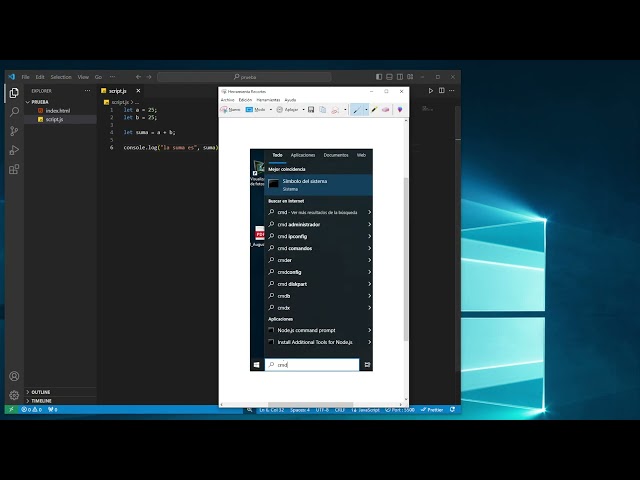The width and height of the screenshot is (640, 480).
Task: Click the script.js breadcrumb in the editor
Action: point(120,102)
